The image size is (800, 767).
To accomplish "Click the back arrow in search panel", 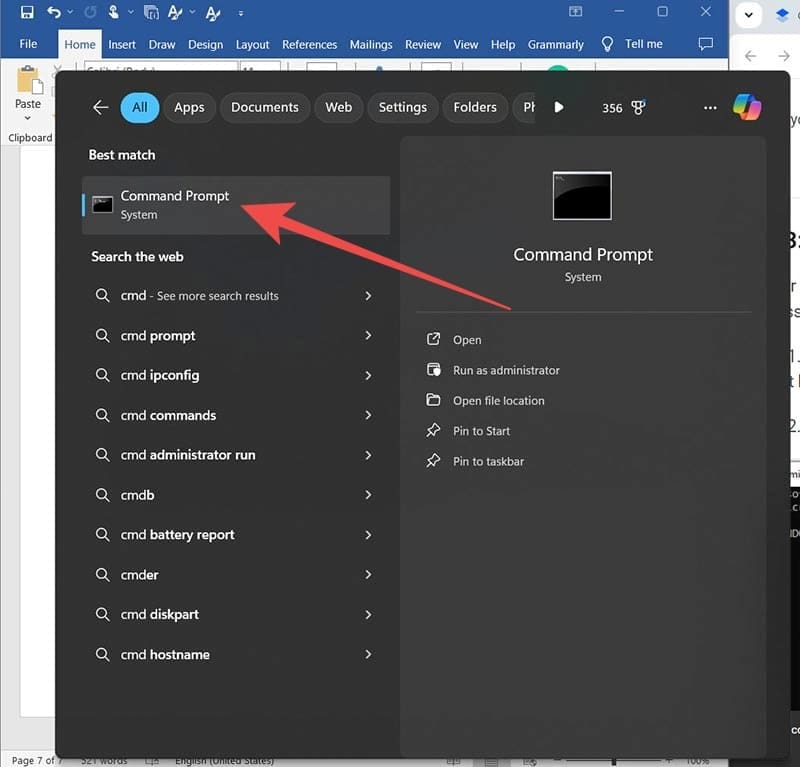I will pyautogui.click(x=101, y=107).
